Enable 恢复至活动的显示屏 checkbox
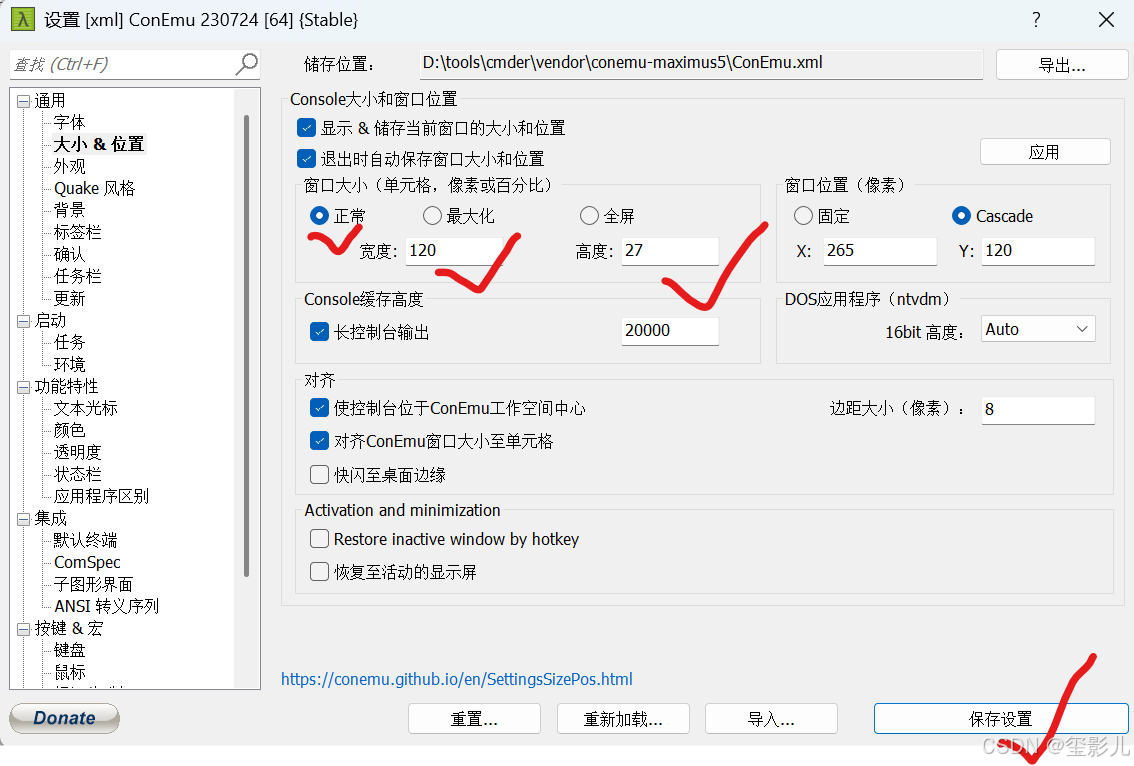Viewport: 1134px width, 766px height. (x=320, y=572)
